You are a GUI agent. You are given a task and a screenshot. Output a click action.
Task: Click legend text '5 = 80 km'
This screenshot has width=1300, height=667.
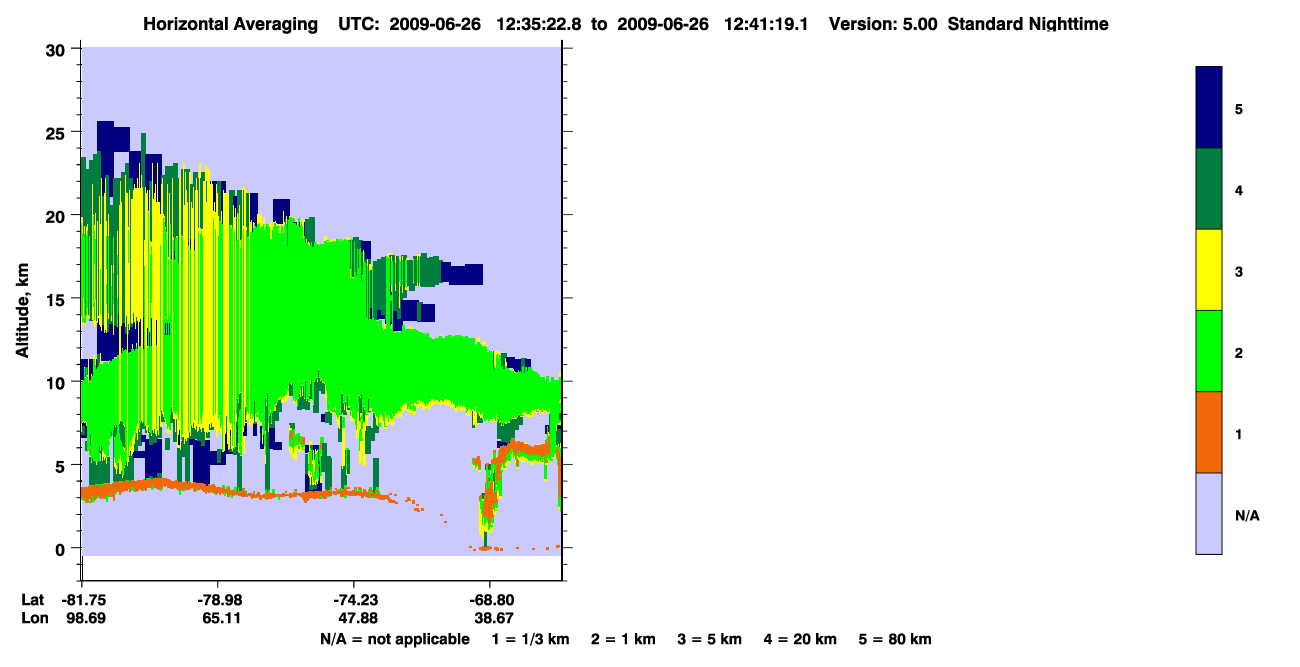pos(895,640)
